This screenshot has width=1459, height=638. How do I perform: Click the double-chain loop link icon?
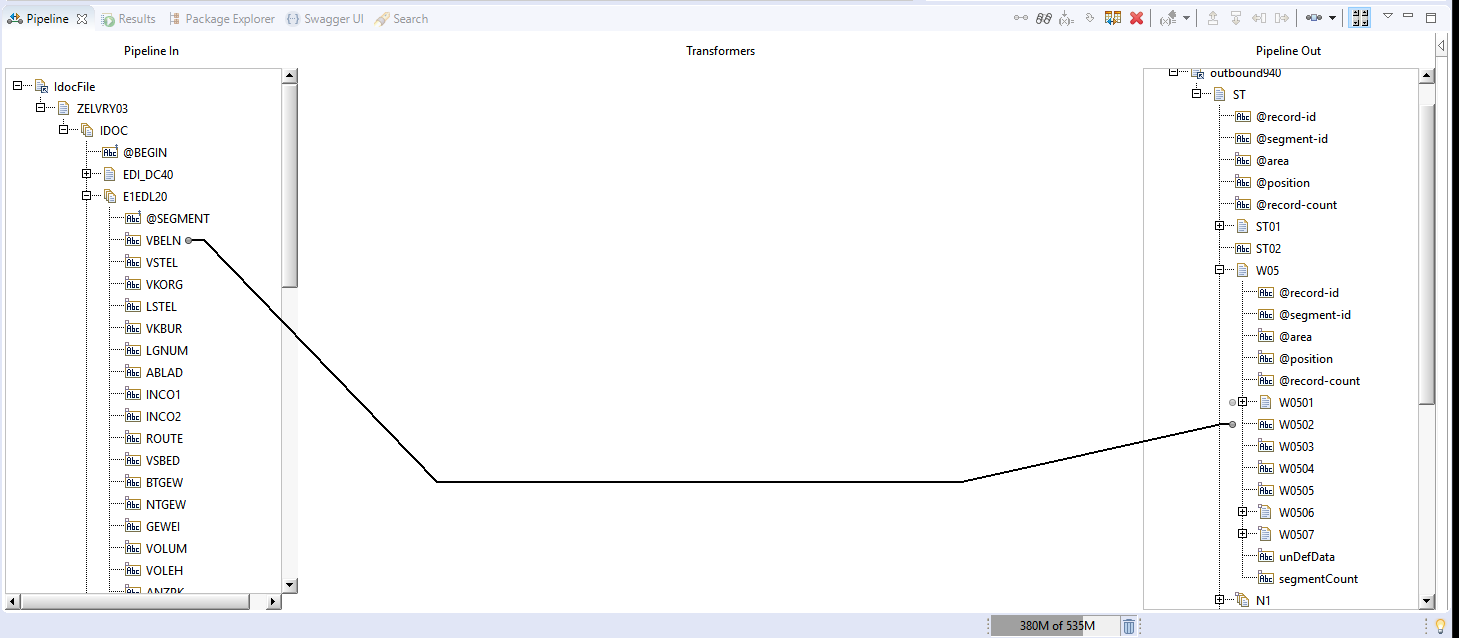coord(1043,18)
